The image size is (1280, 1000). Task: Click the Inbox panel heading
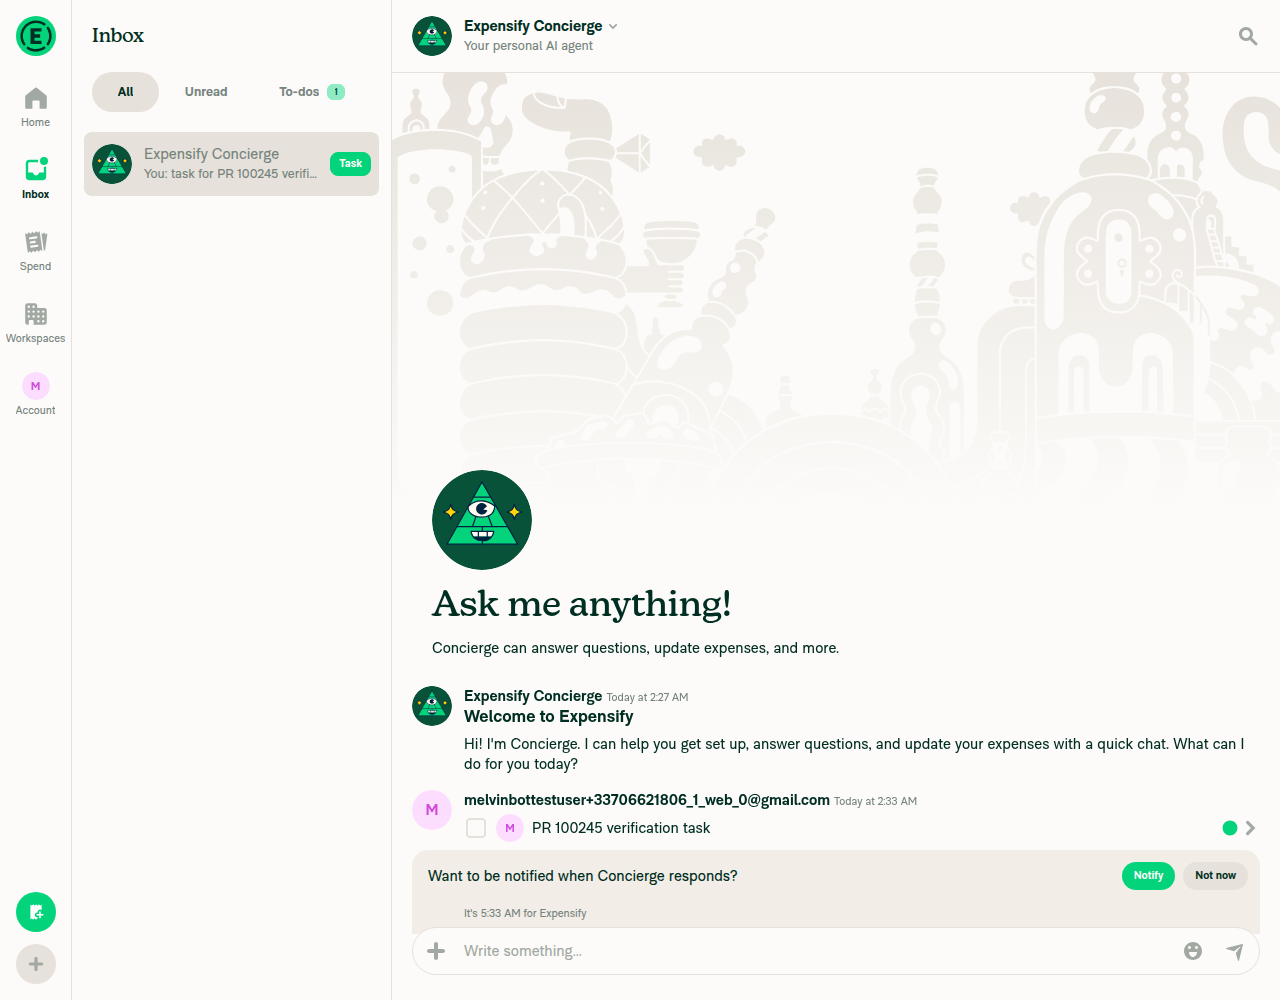[118, 36]
